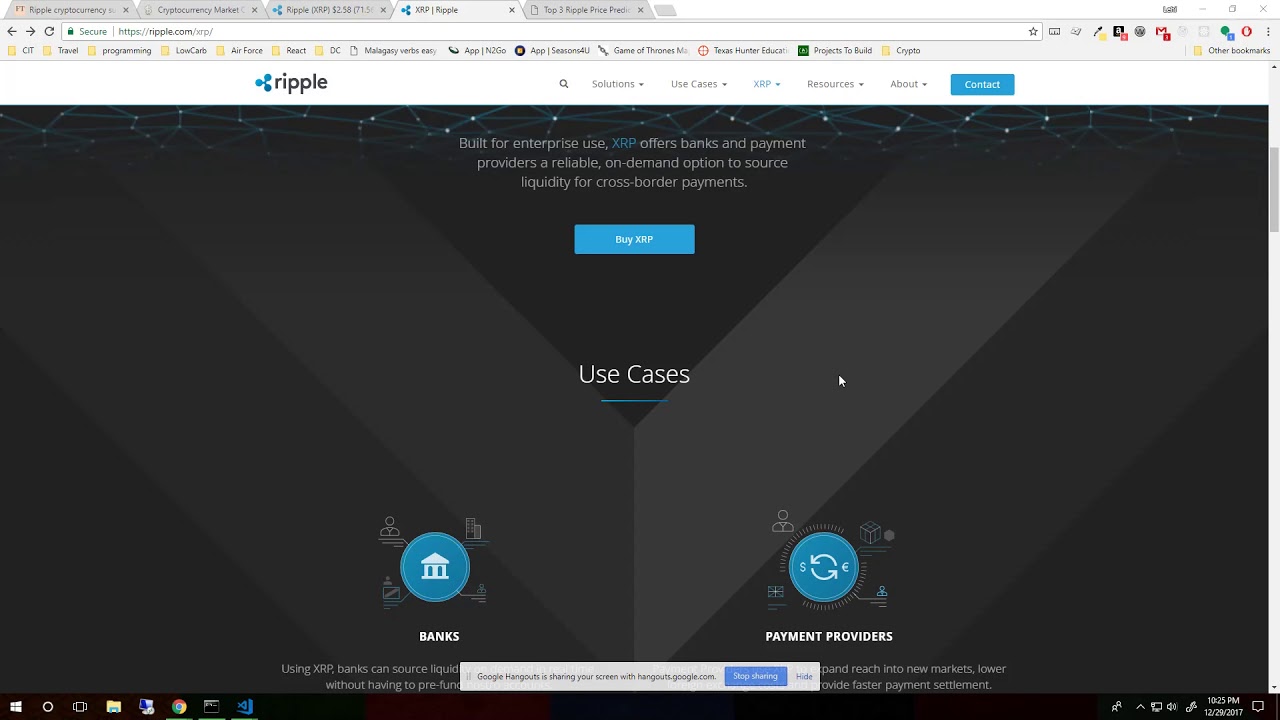This screenshot has height=720, width=1280.
Task: Close the XRP | Ripple tab
Action: pos(512,10)
